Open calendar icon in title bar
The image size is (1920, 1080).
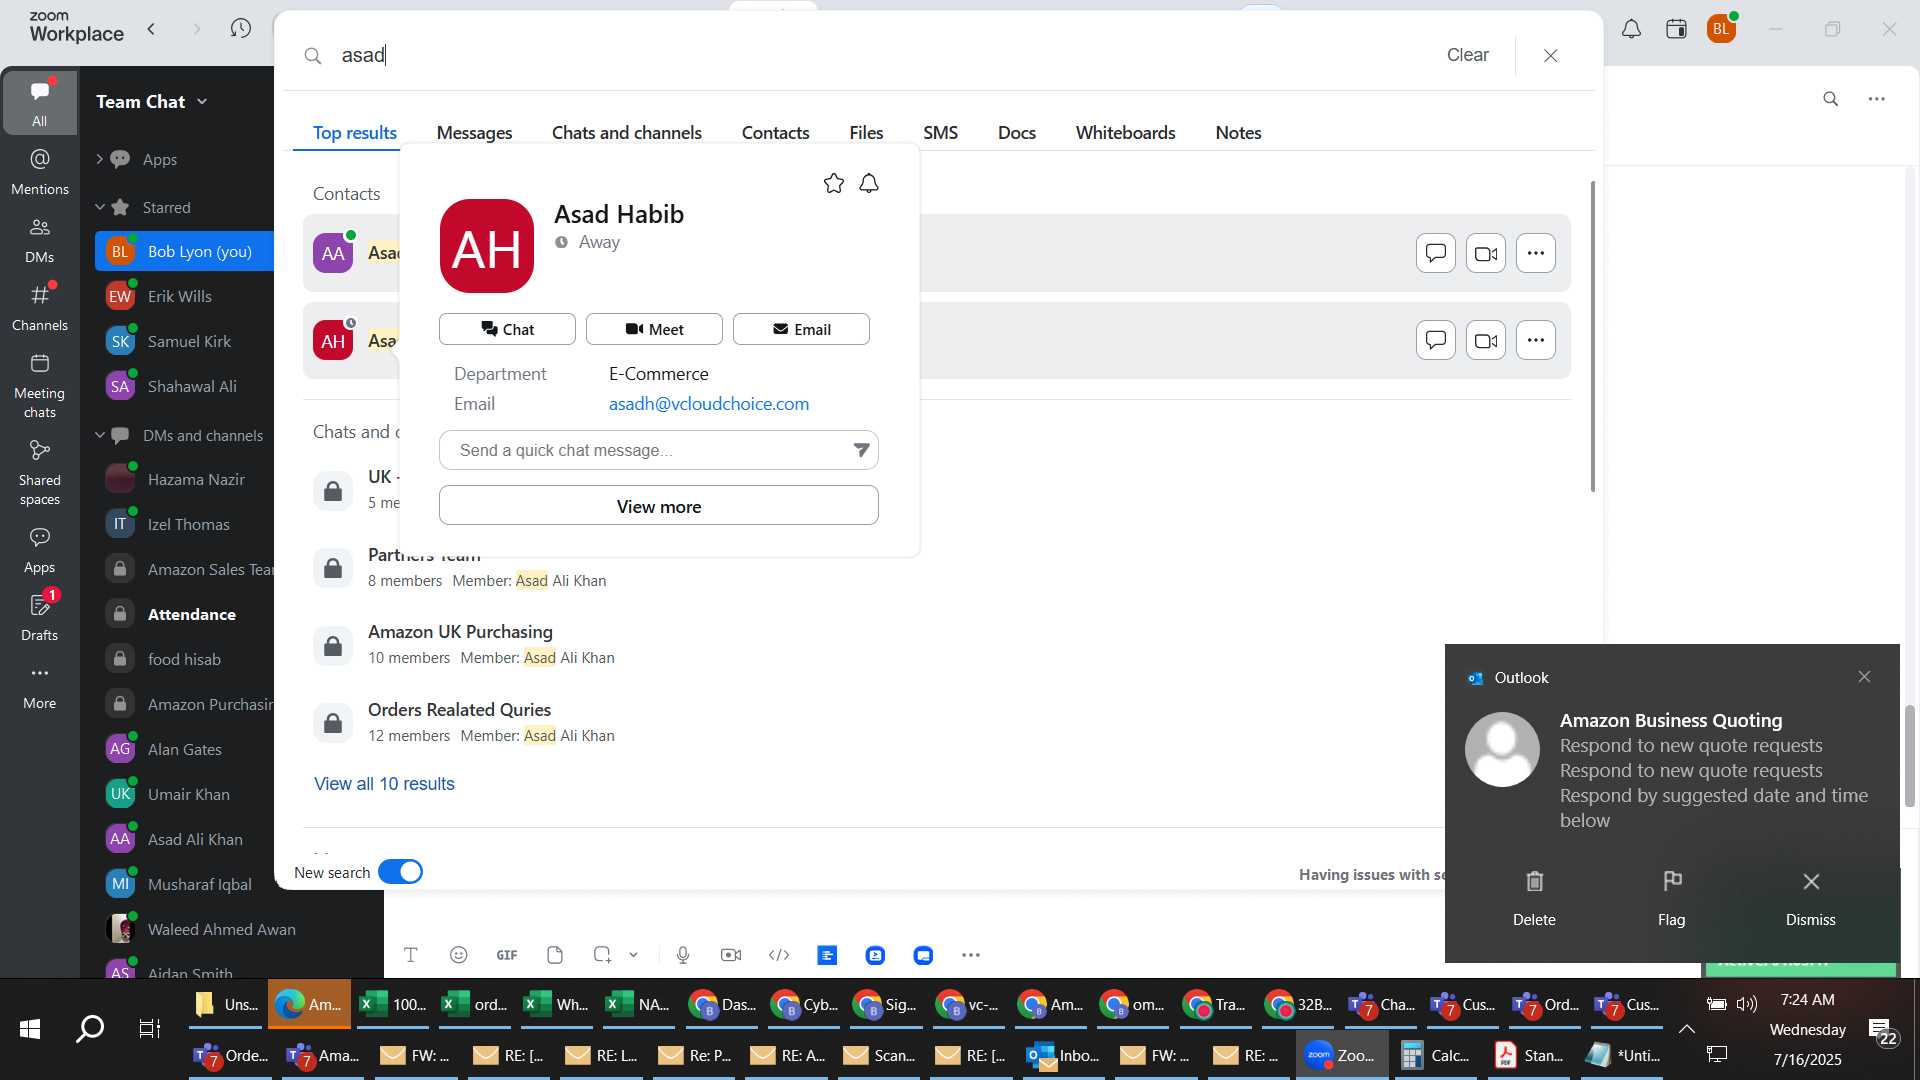1677,29
